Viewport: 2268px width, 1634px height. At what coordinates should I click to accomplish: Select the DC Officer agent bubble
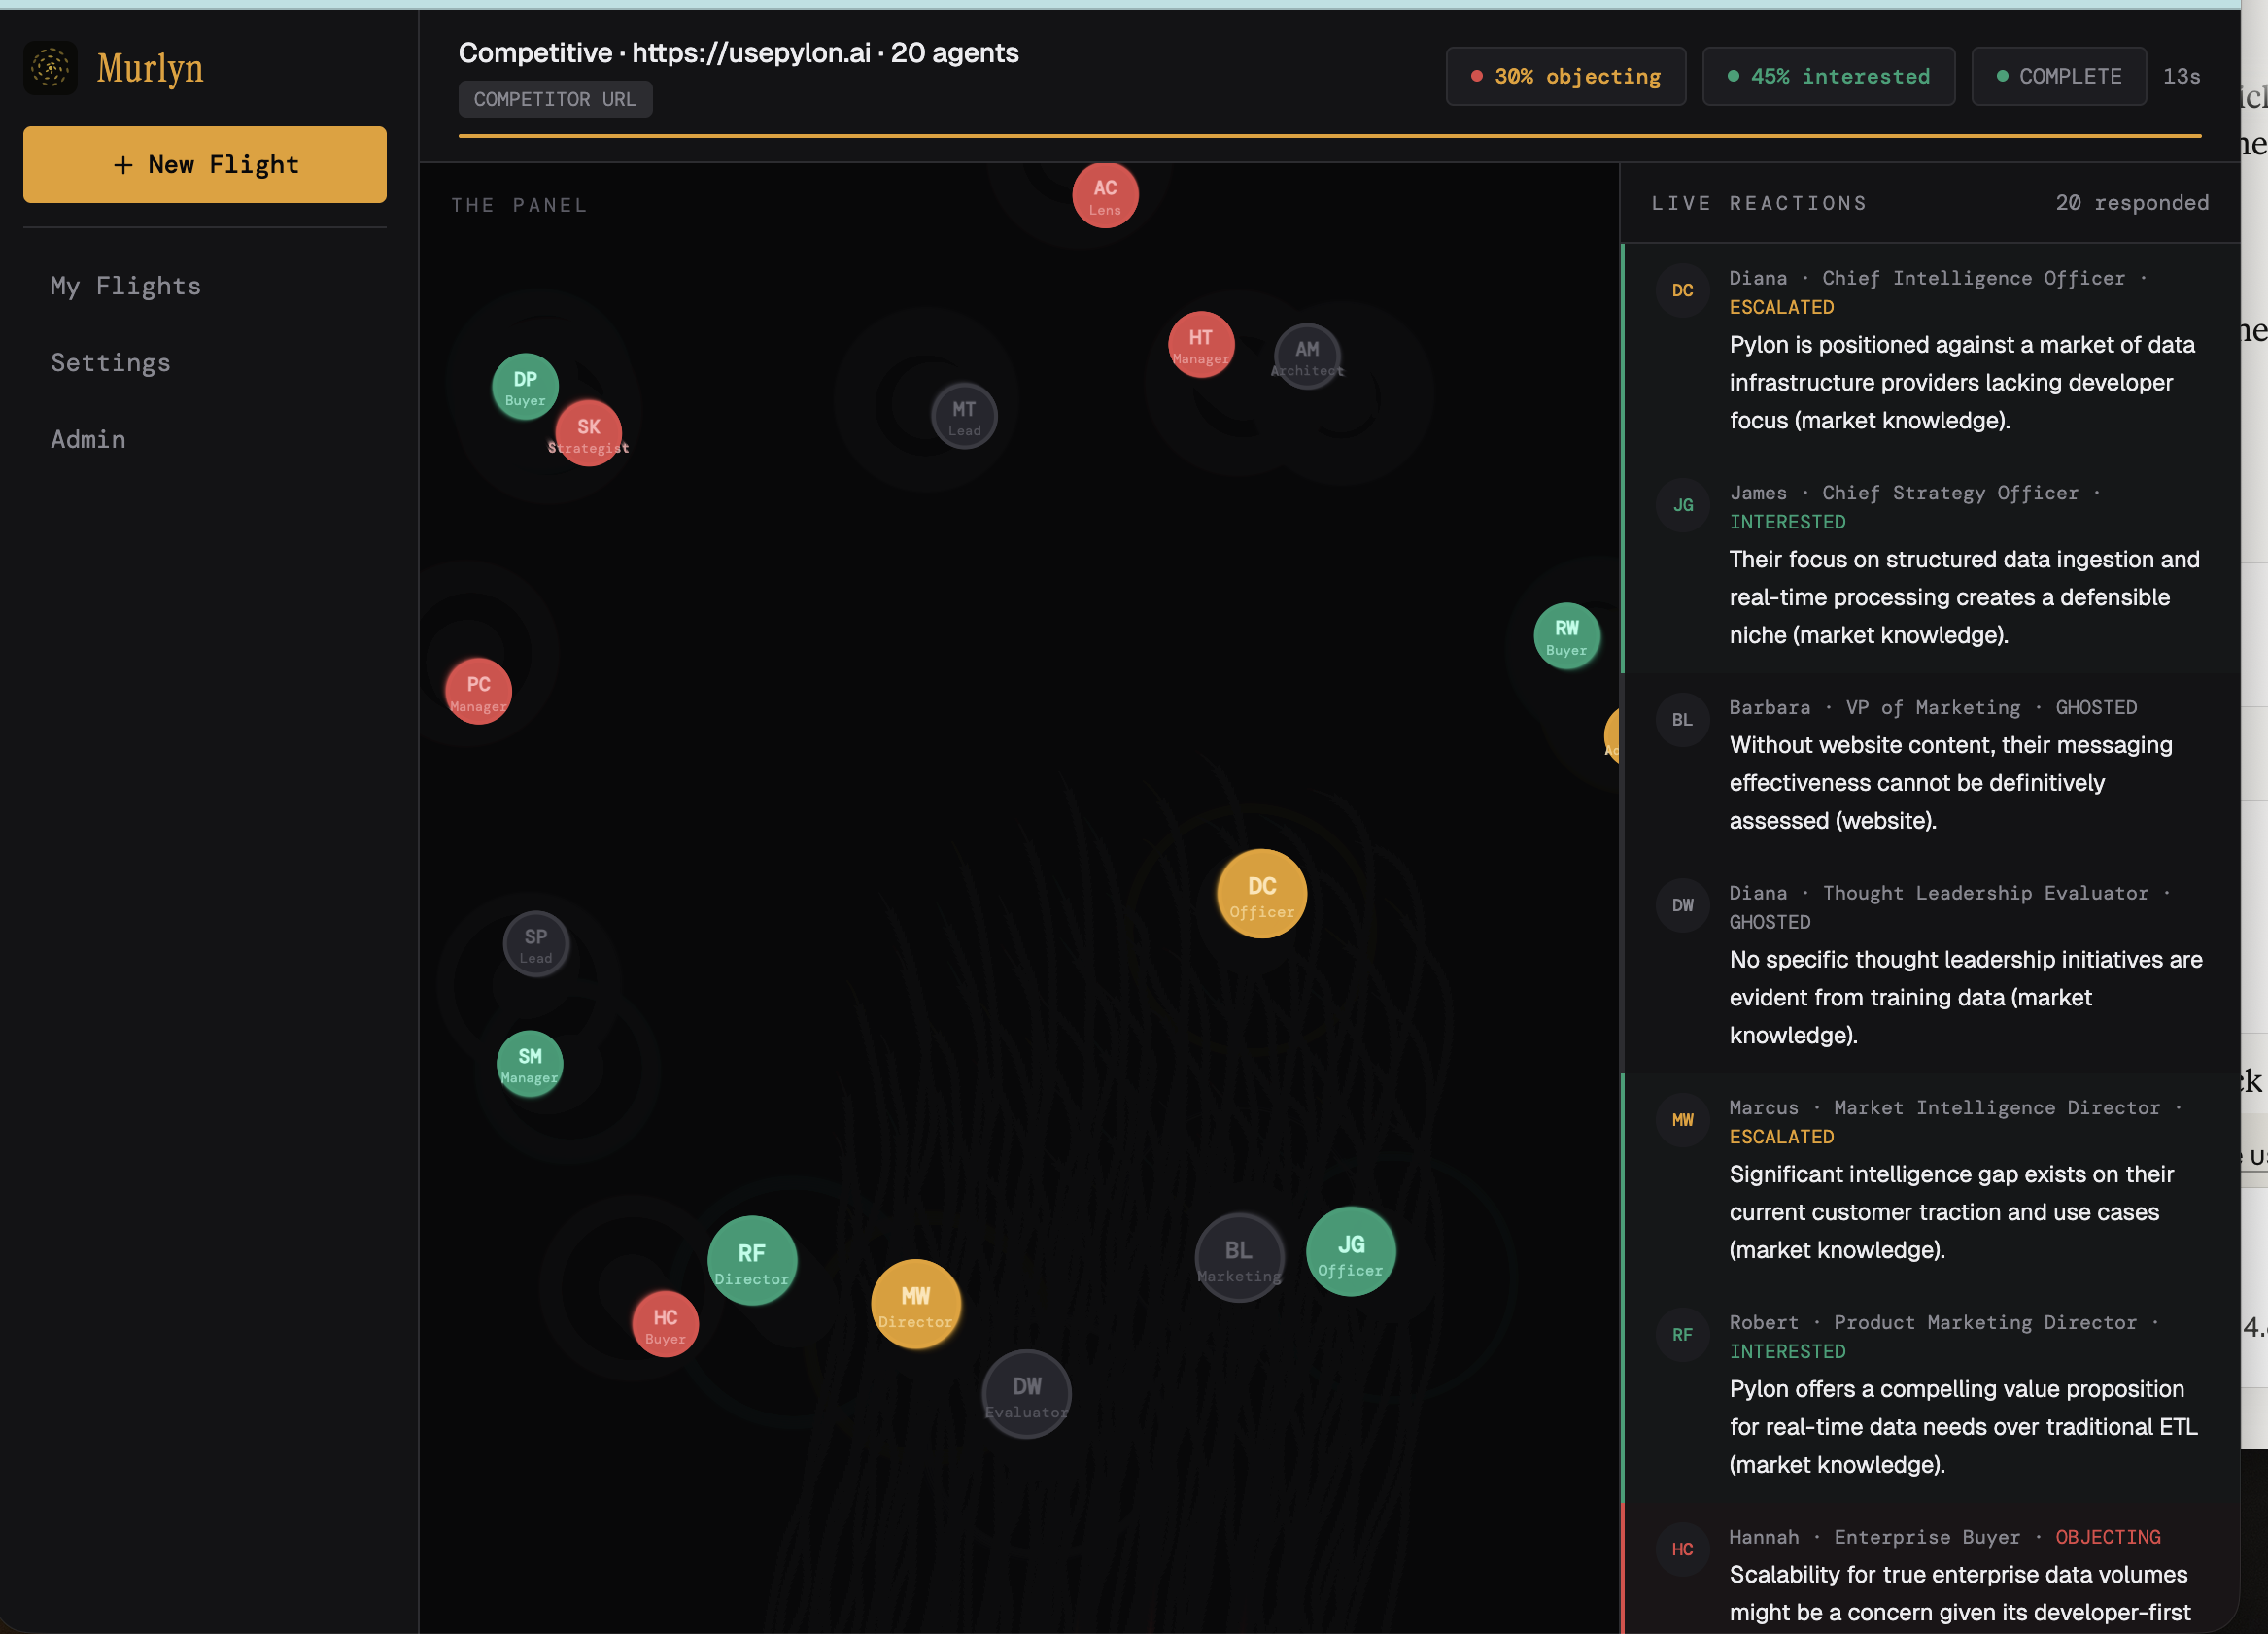pos(1261,893)
